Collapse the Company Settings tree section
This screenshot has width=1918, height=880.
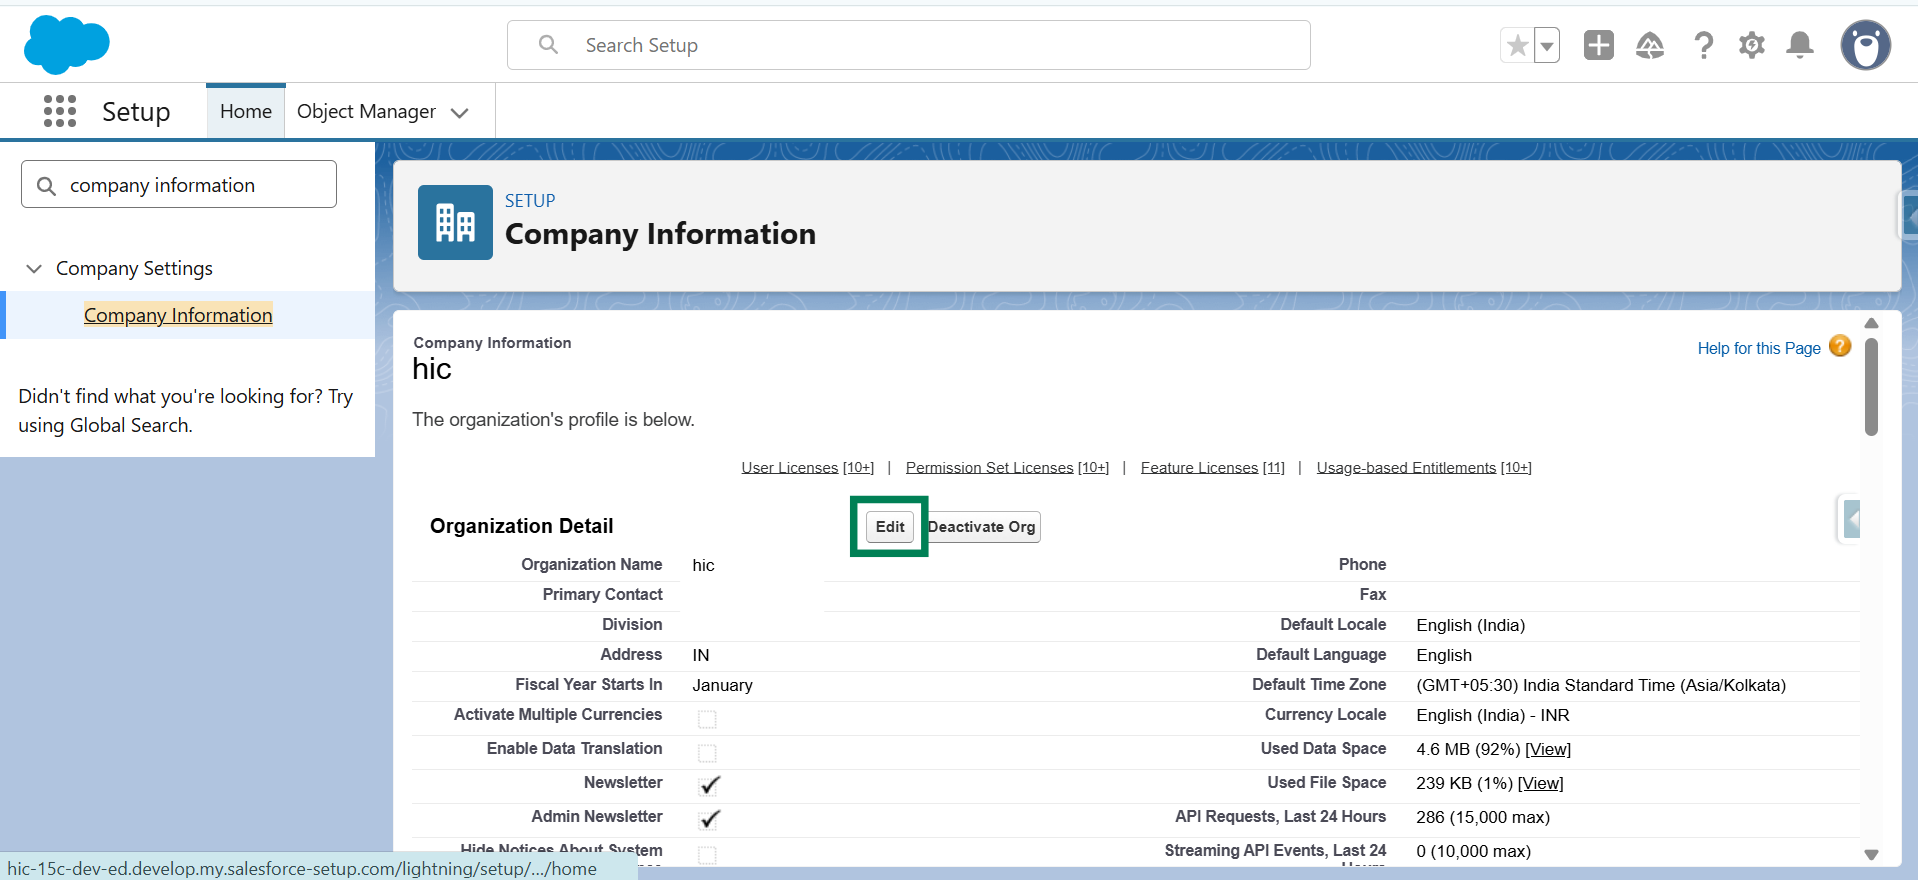tap(34, 269)
